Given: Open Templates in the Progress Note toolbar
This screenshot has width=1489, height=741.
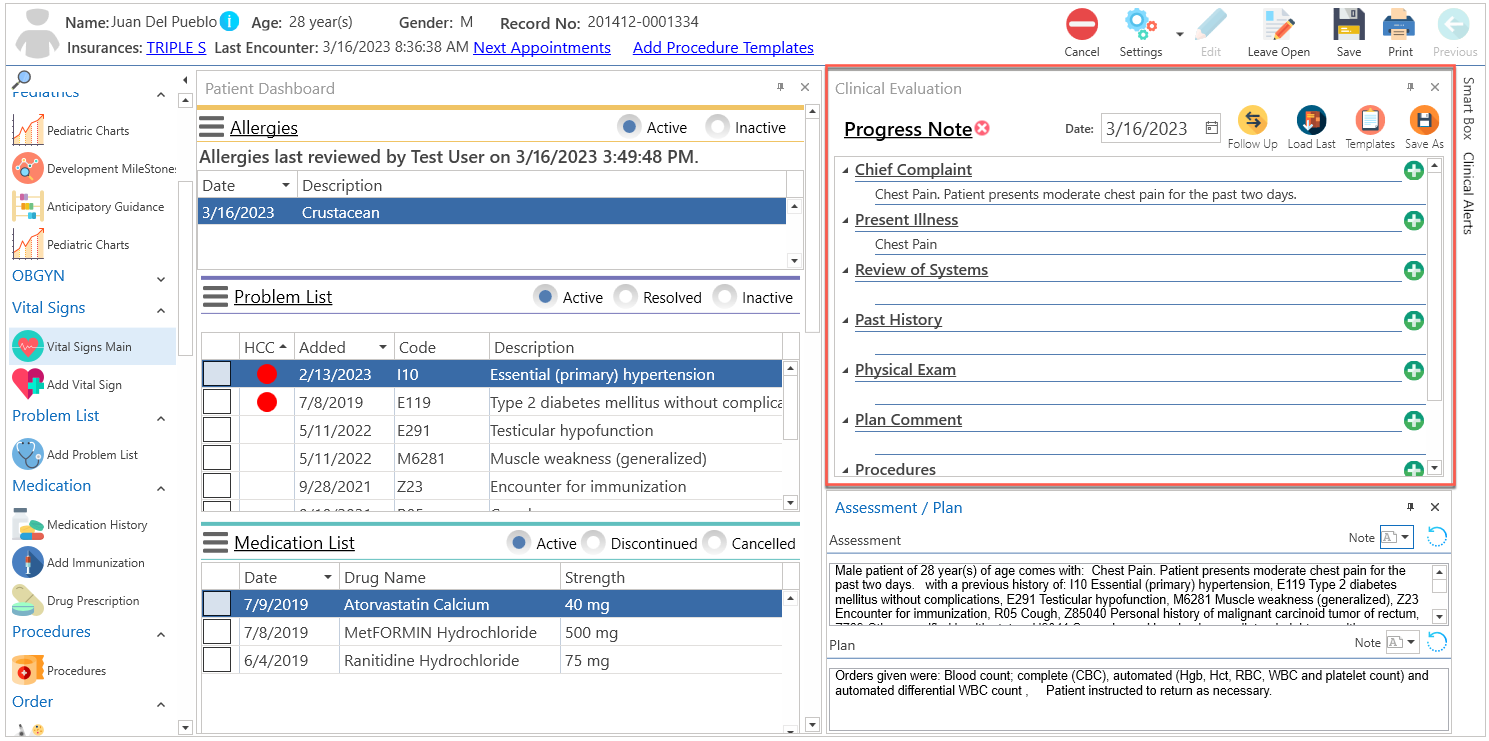Looking at the screenshot, I should (1369, 127).
